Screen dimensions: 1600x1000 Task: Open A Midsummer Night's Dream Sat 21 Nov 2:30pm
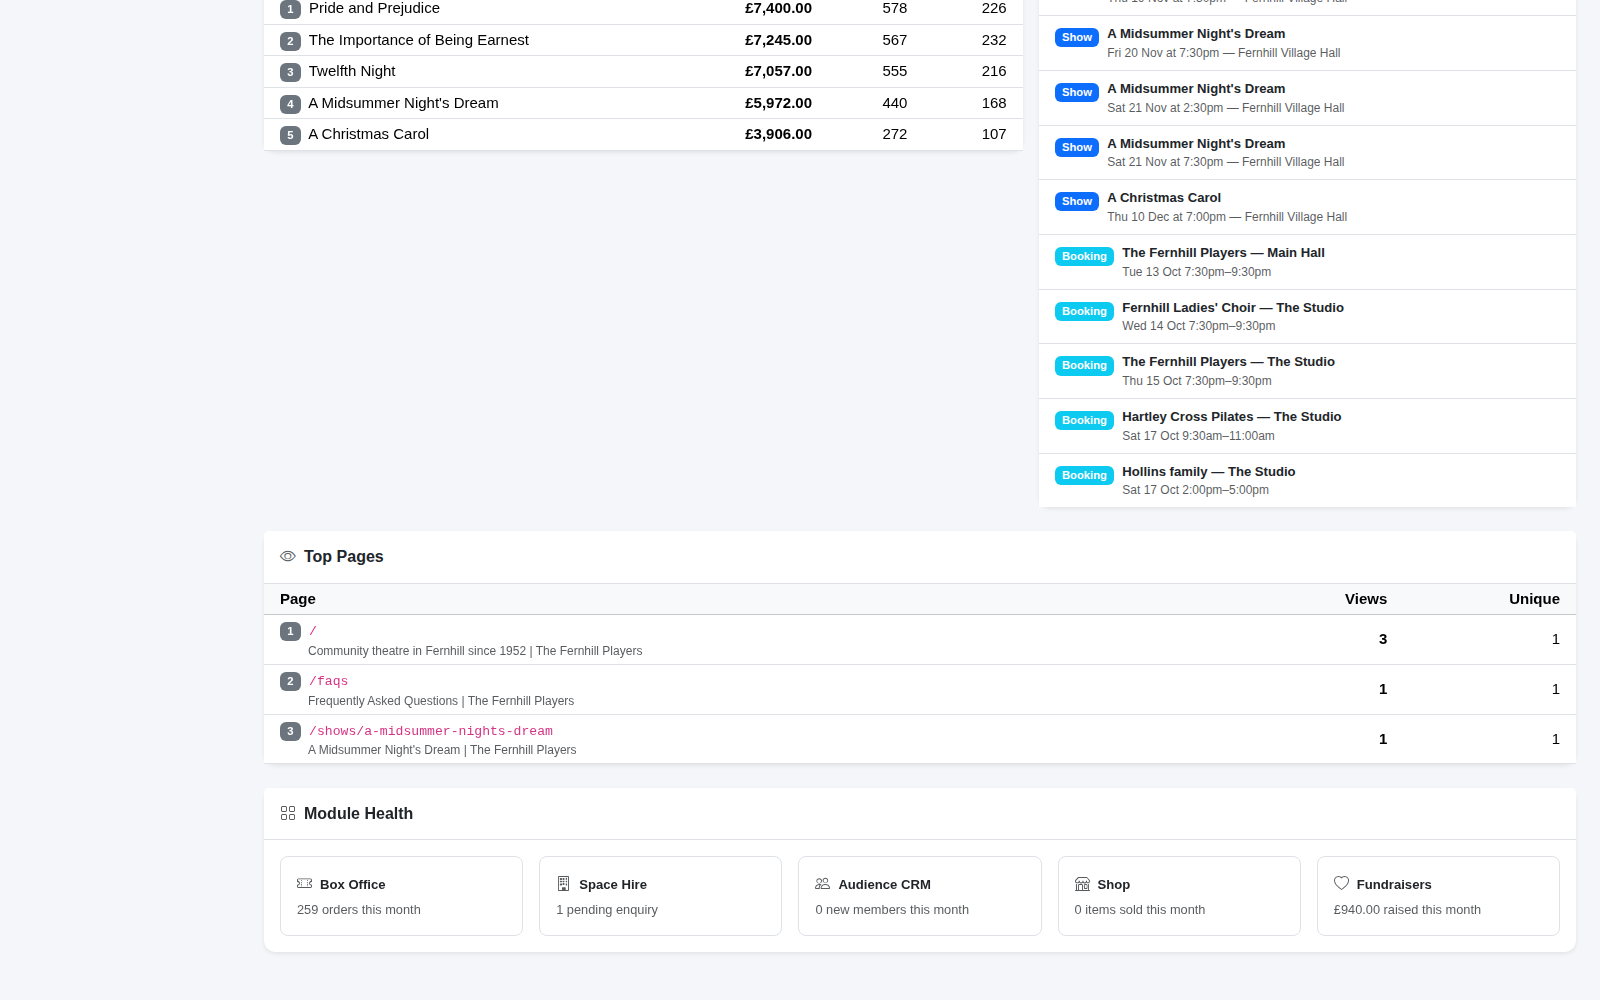[1307, 98]
